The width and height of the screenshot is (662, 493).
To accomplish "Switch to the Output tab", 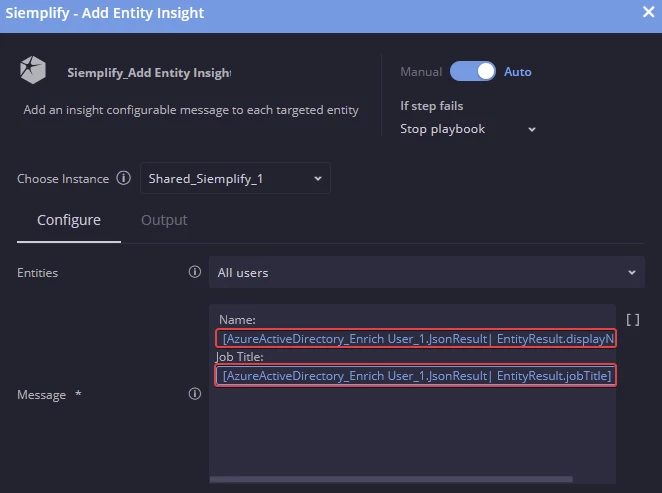I will pos(164,220).
